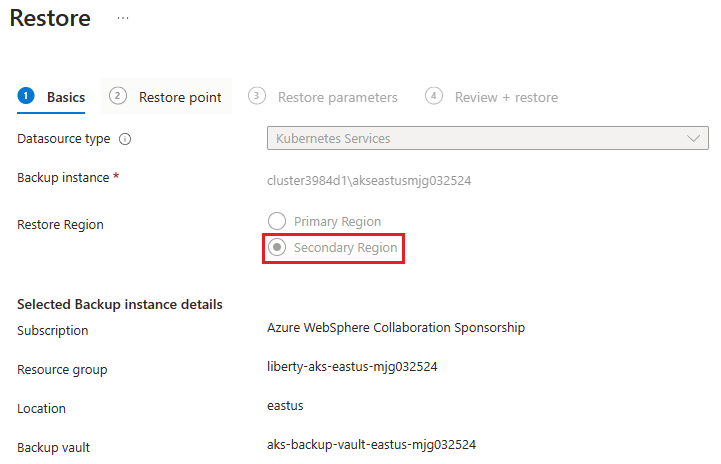Go to the Restore parameters tab
The width and height of the screenshot is (721, 464).
[x=323, y=97]
